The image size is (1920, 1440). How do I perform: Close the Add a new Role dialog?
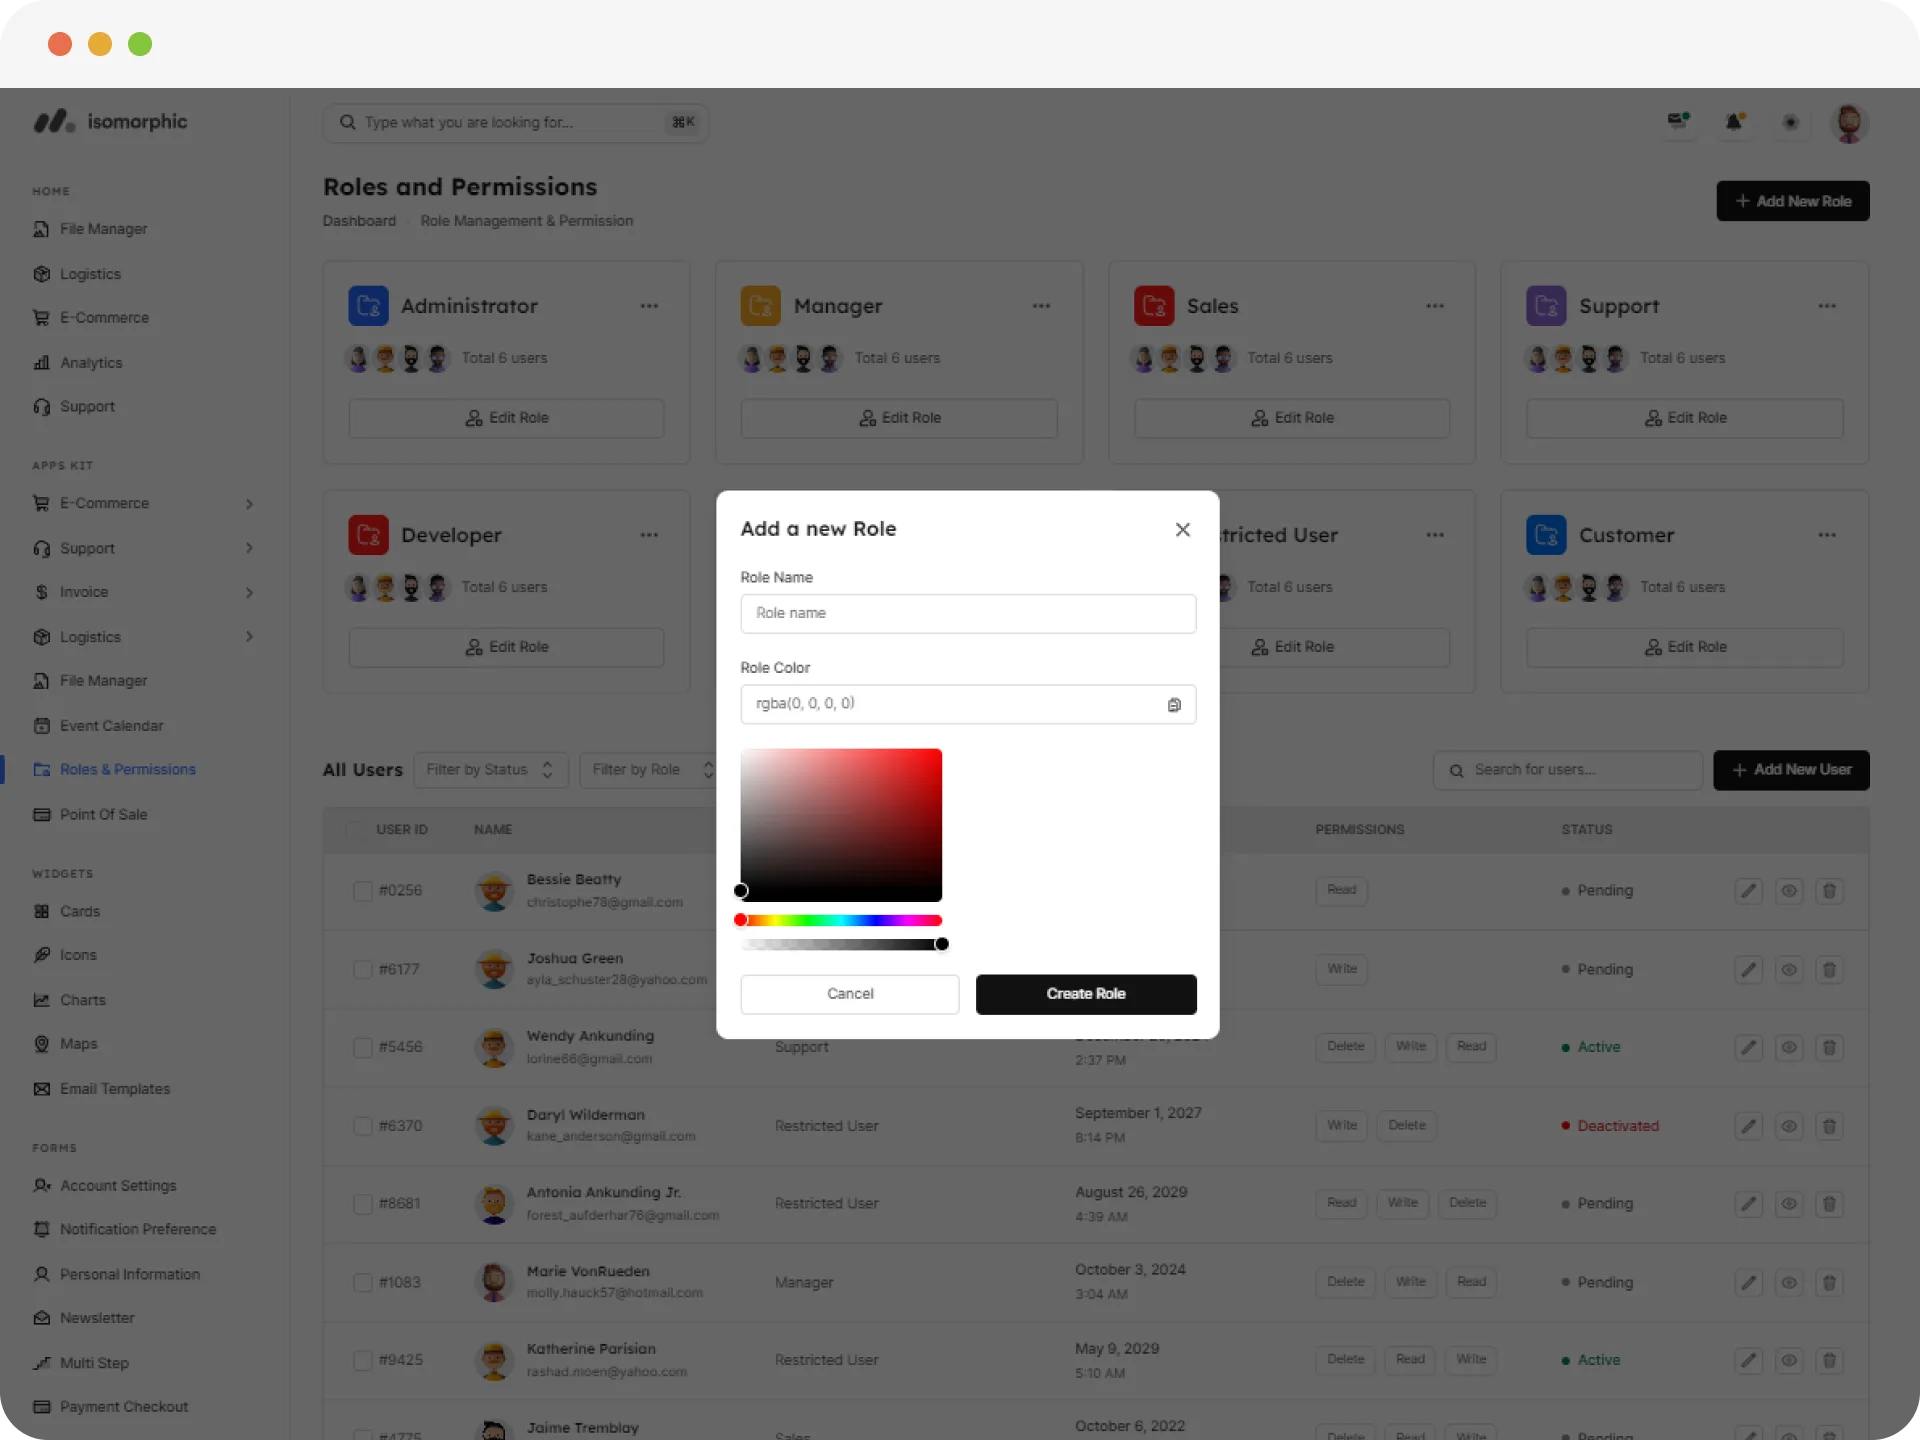coord(1182,529)
